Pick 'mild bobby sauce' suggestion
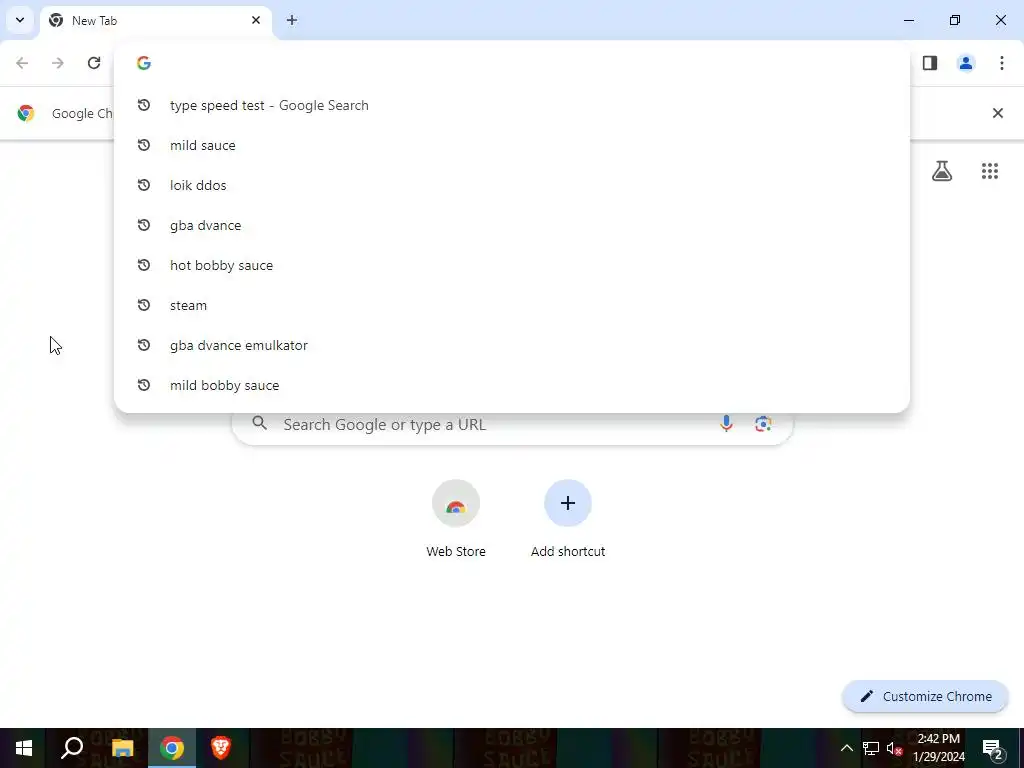 pyautogui.click(x=512, y=385)
